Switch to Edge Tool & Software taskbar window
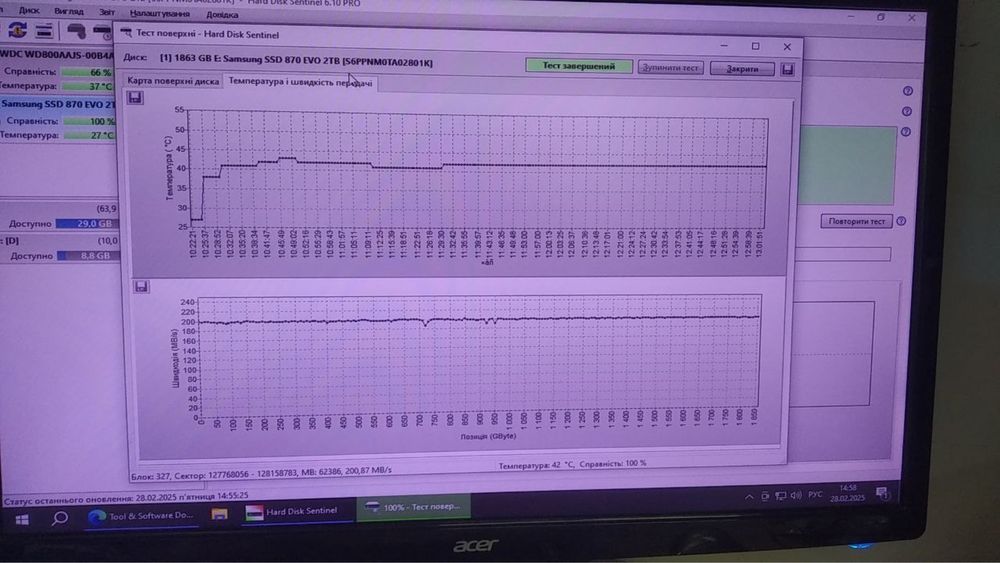The width and height of the screenshot is (1000, 563). click(141, 515)
